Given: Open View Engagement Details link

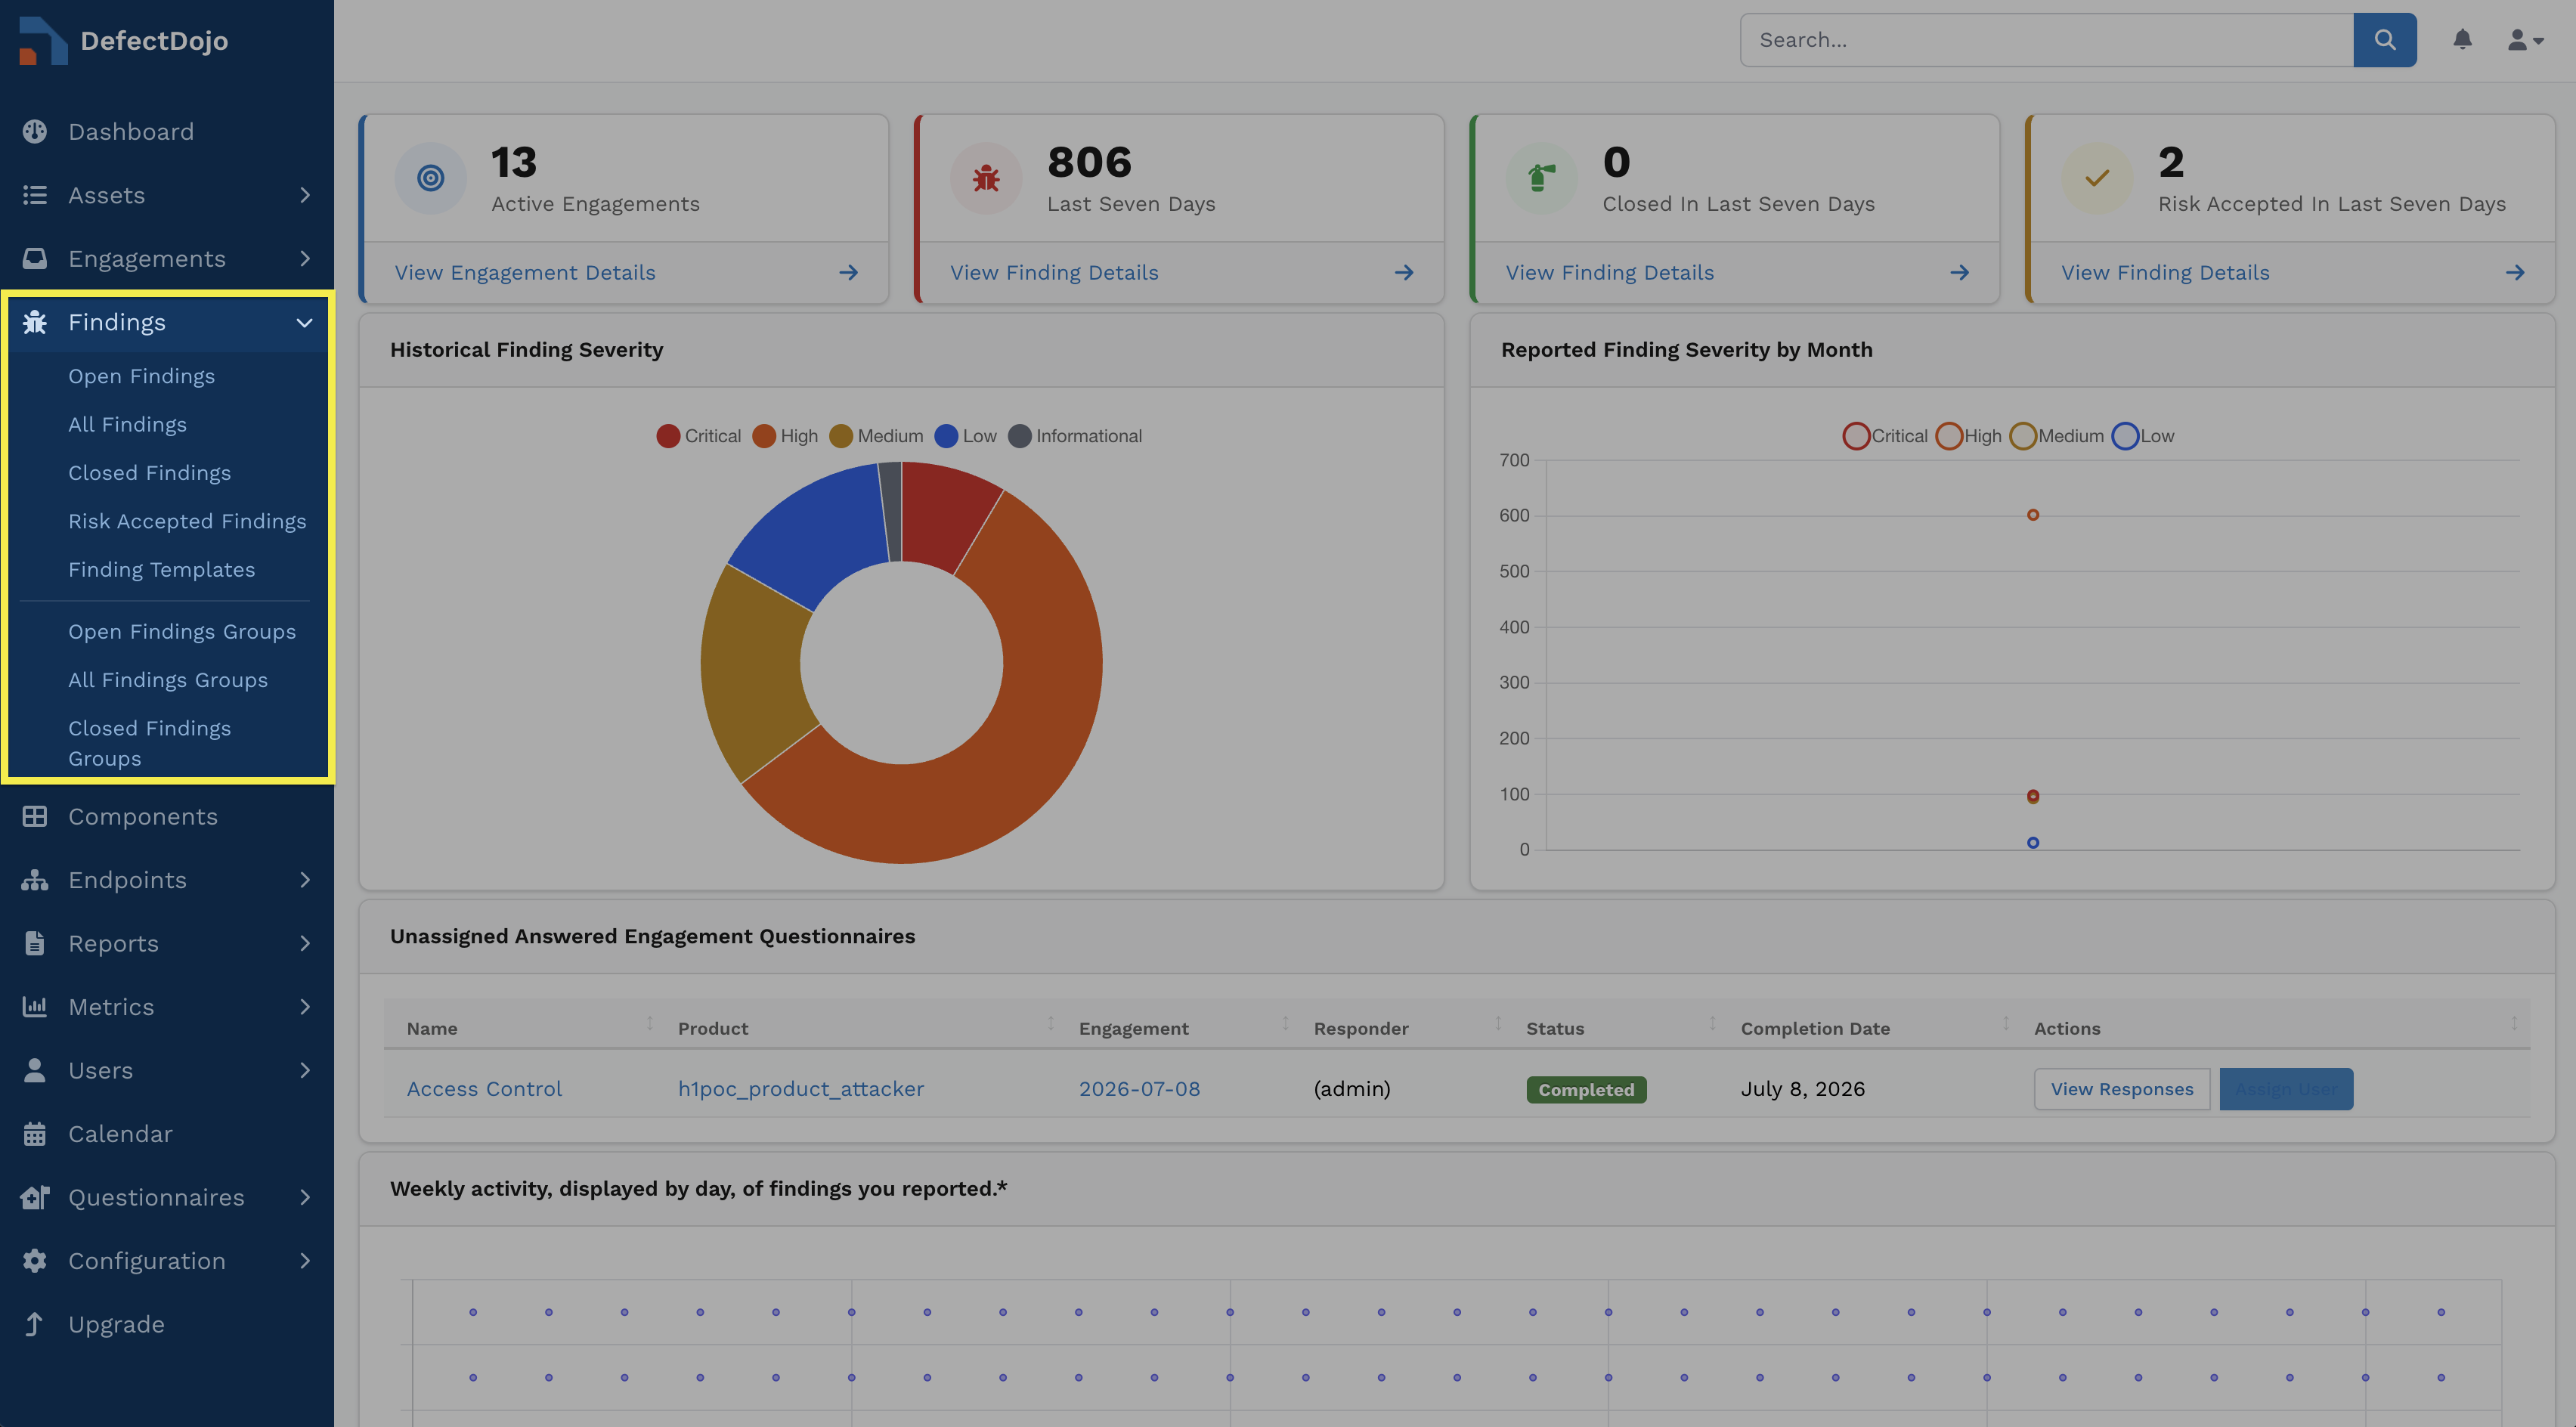Looking at the screenshot, I should (525, 272).
